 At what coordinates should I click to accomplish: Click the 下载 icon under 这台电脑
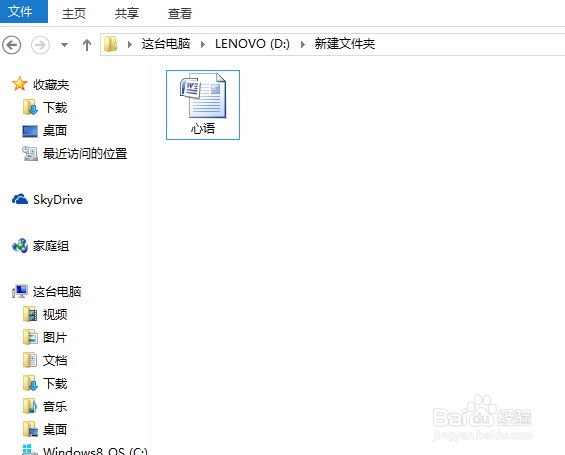pos(30,383)
